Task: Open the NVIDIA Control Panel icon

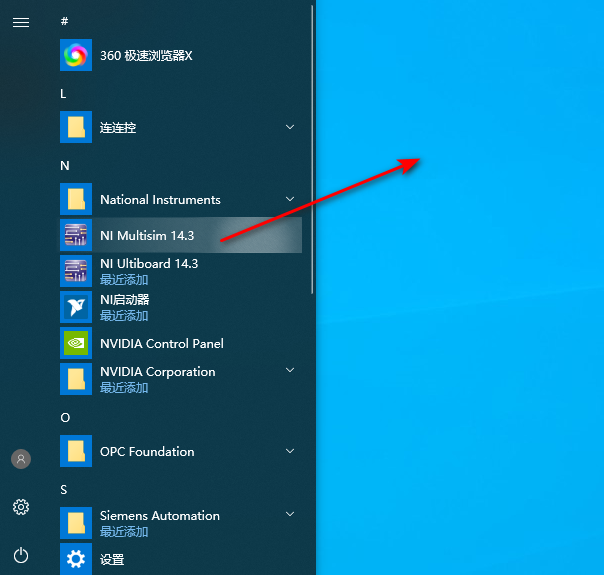Action: point(76,343)
